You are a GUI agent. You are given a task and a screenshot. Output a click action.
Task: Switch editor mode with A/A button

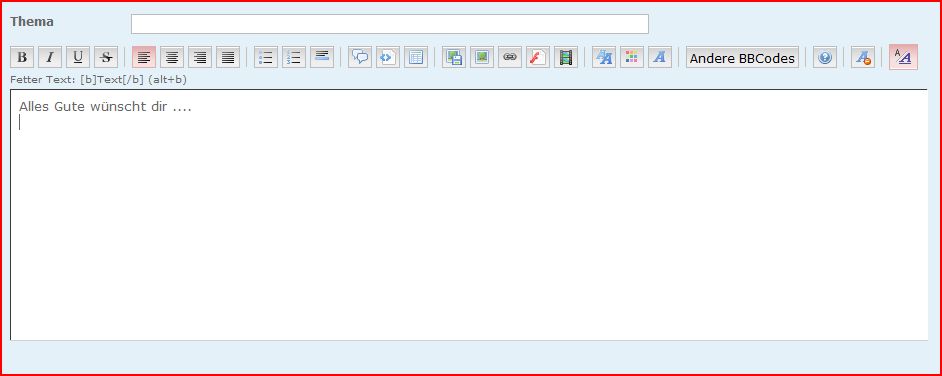click(x=903, y=58)
